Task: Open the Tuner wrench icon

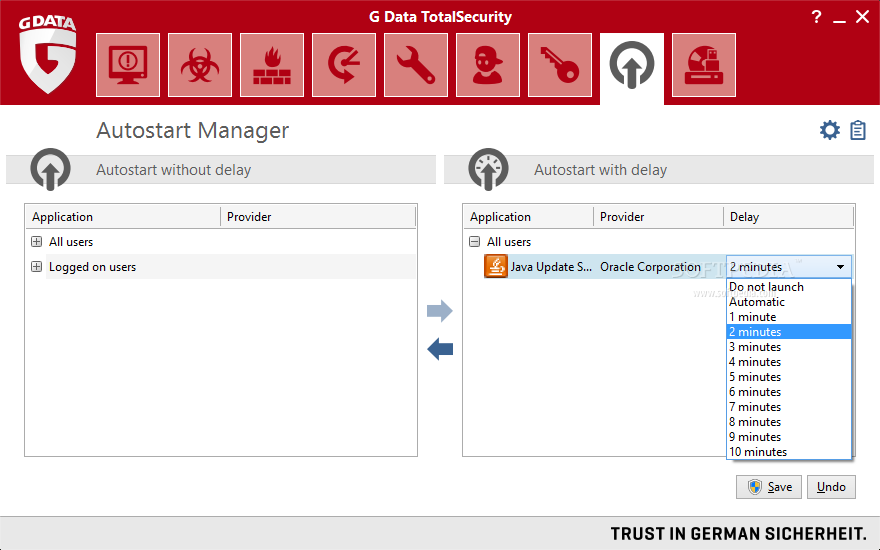Action: (x=416, y=65)
